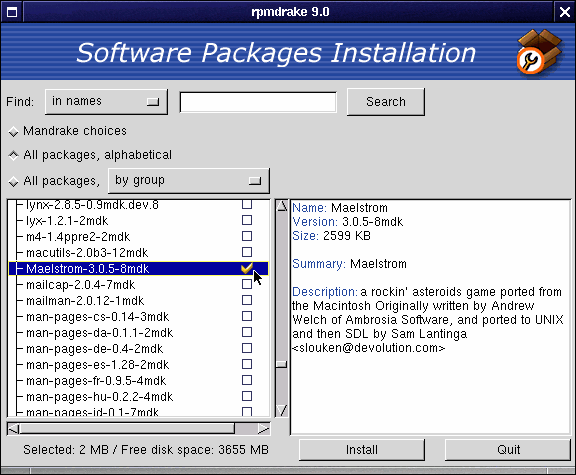Image resolution: width=576 pixels, height=475 pixels.
Task: Check the man-pages-fr-0.9.5-4mdk checkbox
Action: click(x=247, y=380)
